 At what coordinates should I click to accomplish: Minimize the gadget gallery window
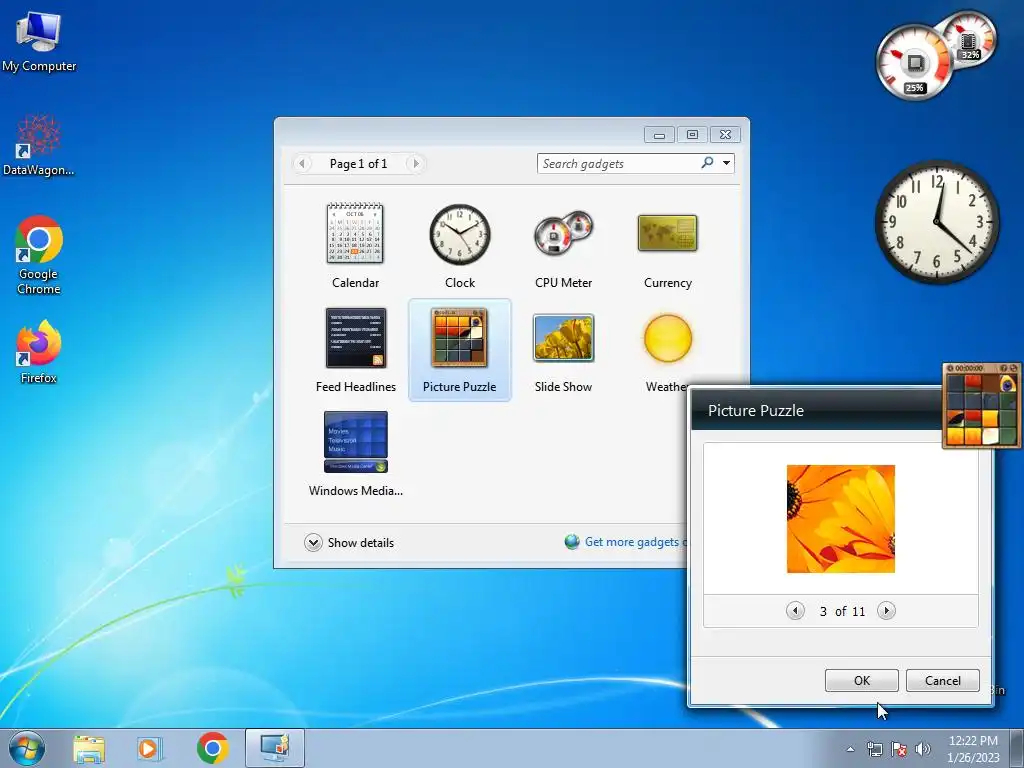tap(660, 135)
